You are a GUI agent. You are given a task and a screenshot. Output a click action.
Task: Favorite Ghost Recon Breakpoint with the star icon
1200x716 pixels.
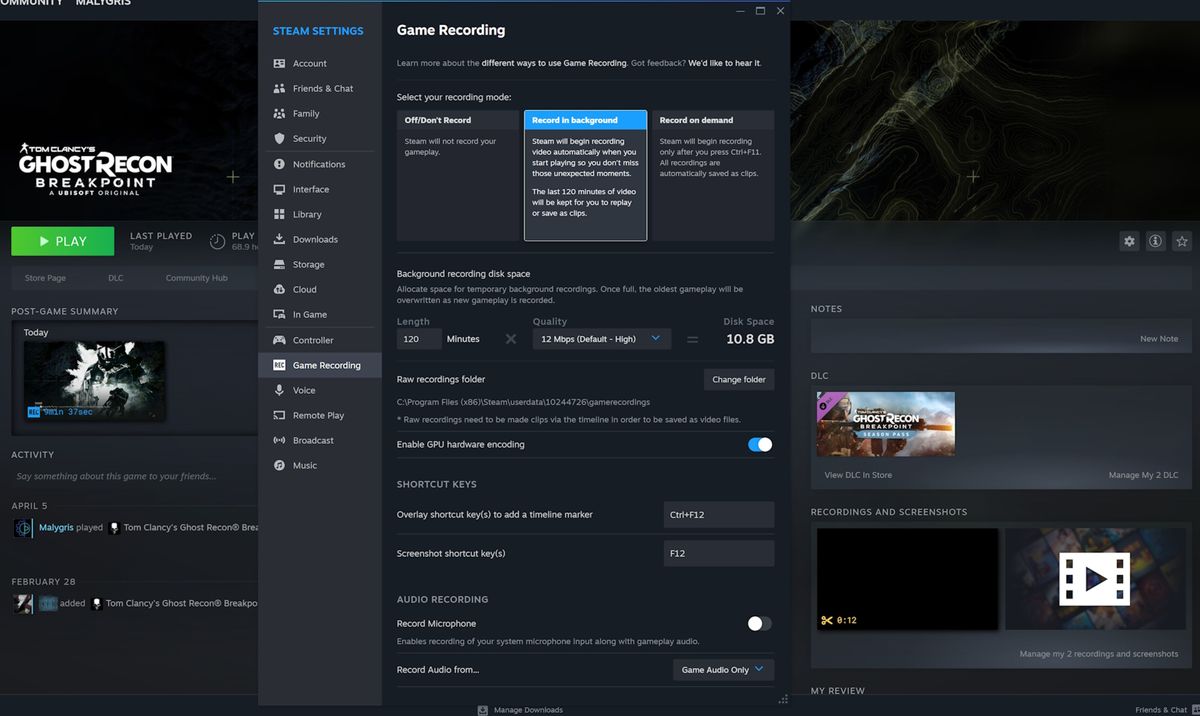[1182, 241]
